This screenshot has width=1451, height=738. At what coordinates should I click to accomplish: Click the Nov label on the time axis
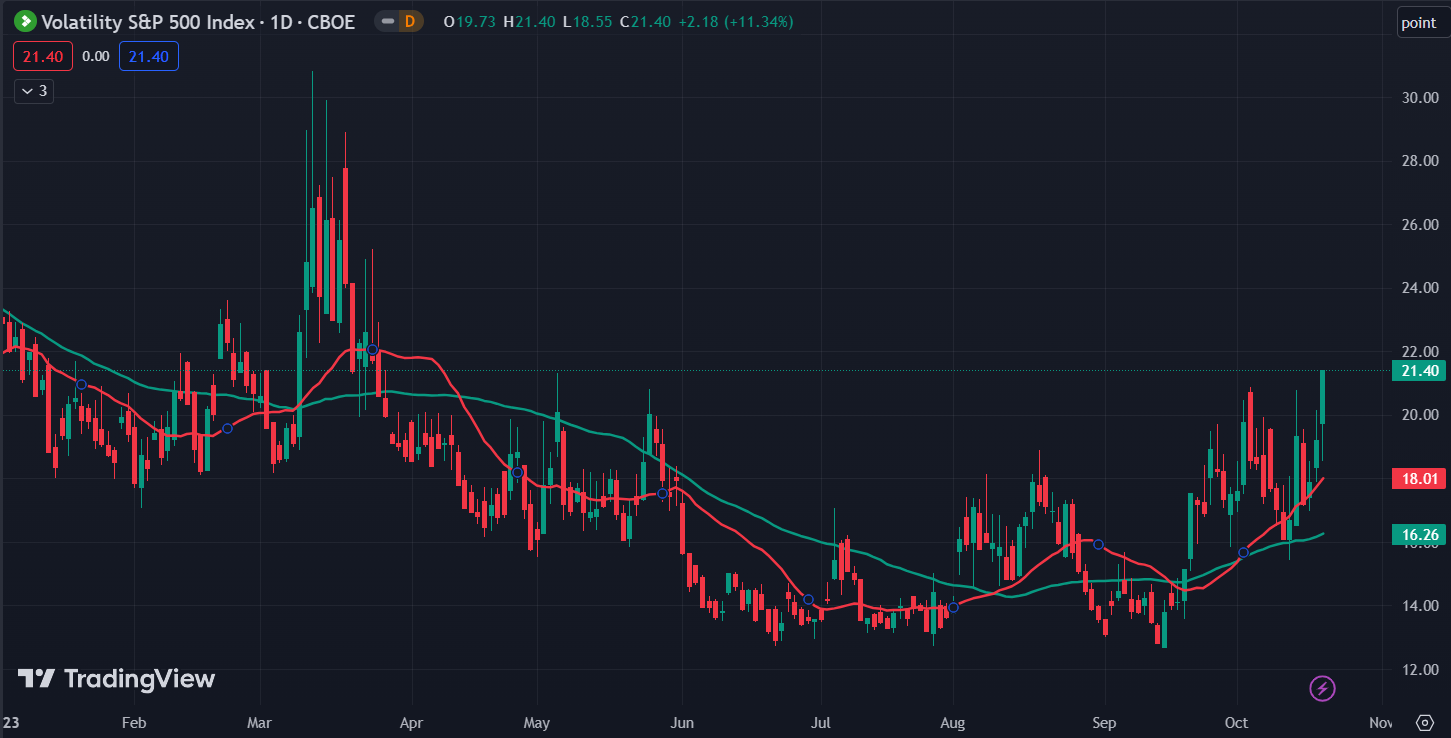pos(1381,722)
